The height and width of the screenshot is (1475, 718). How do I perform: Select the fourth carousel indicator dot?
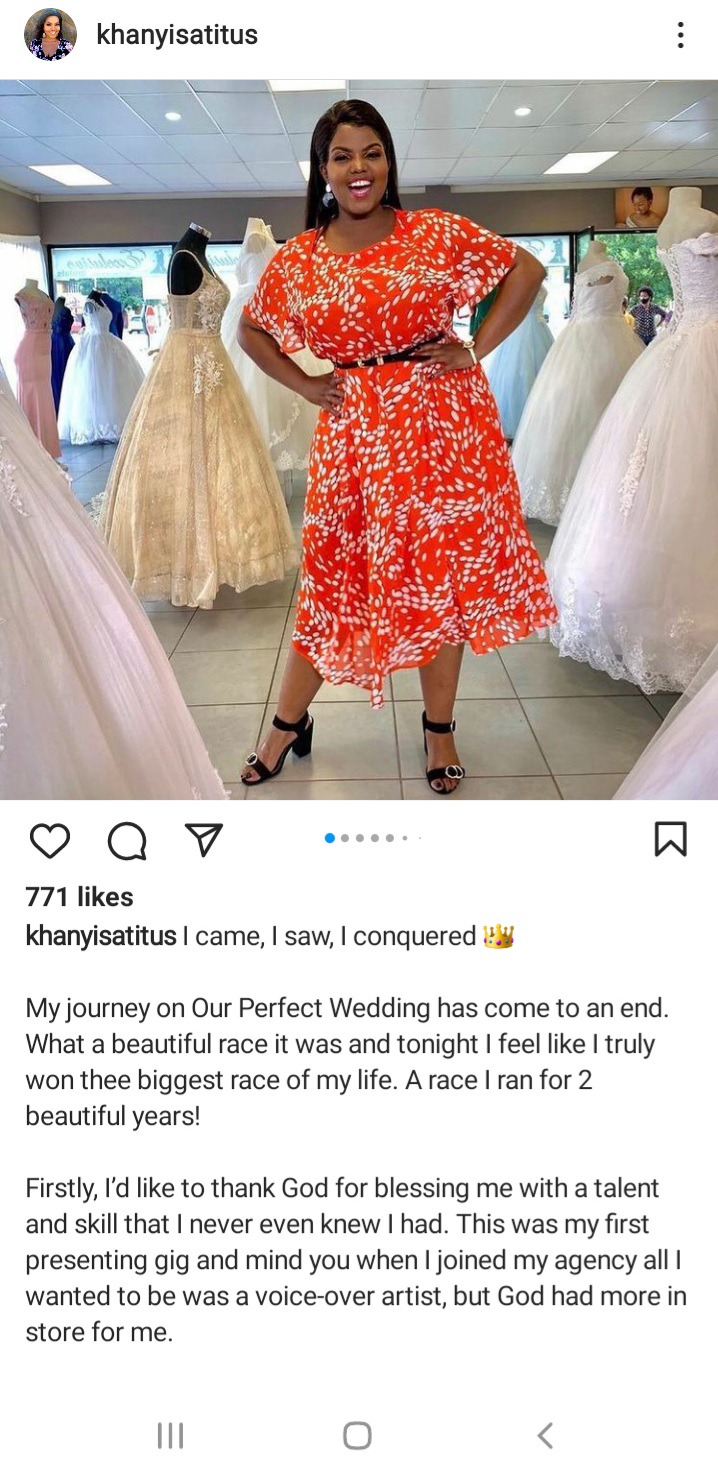[x=375, y=838]
